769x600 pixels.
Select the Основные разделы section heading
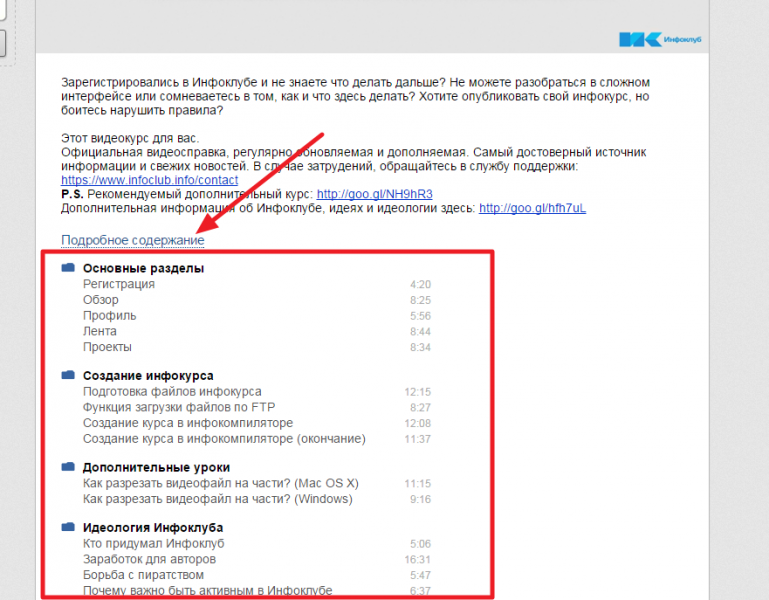coord(143,268)
